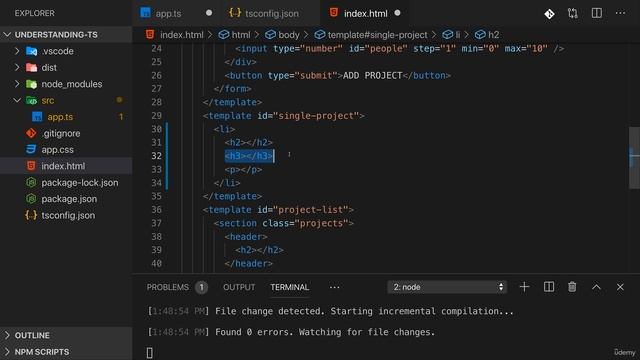Click body breadcrumb segment

click(289, 35)
